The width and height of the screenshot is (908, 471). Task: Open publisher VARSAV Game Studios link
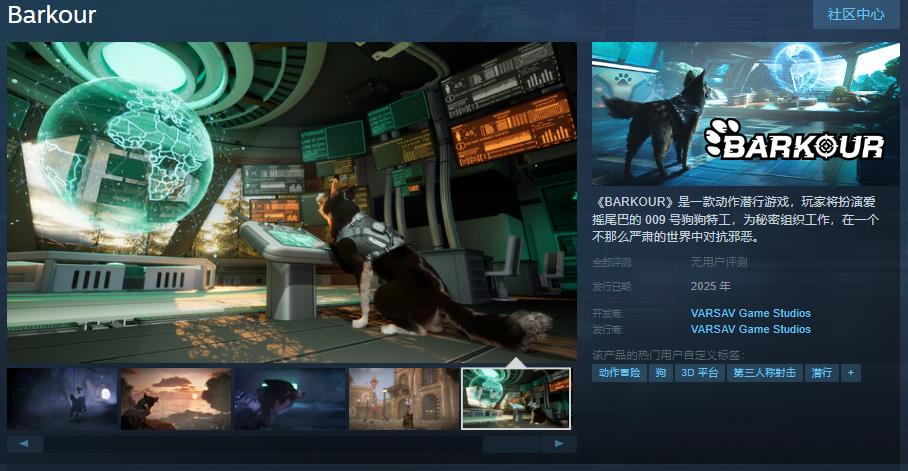(750, 329)
